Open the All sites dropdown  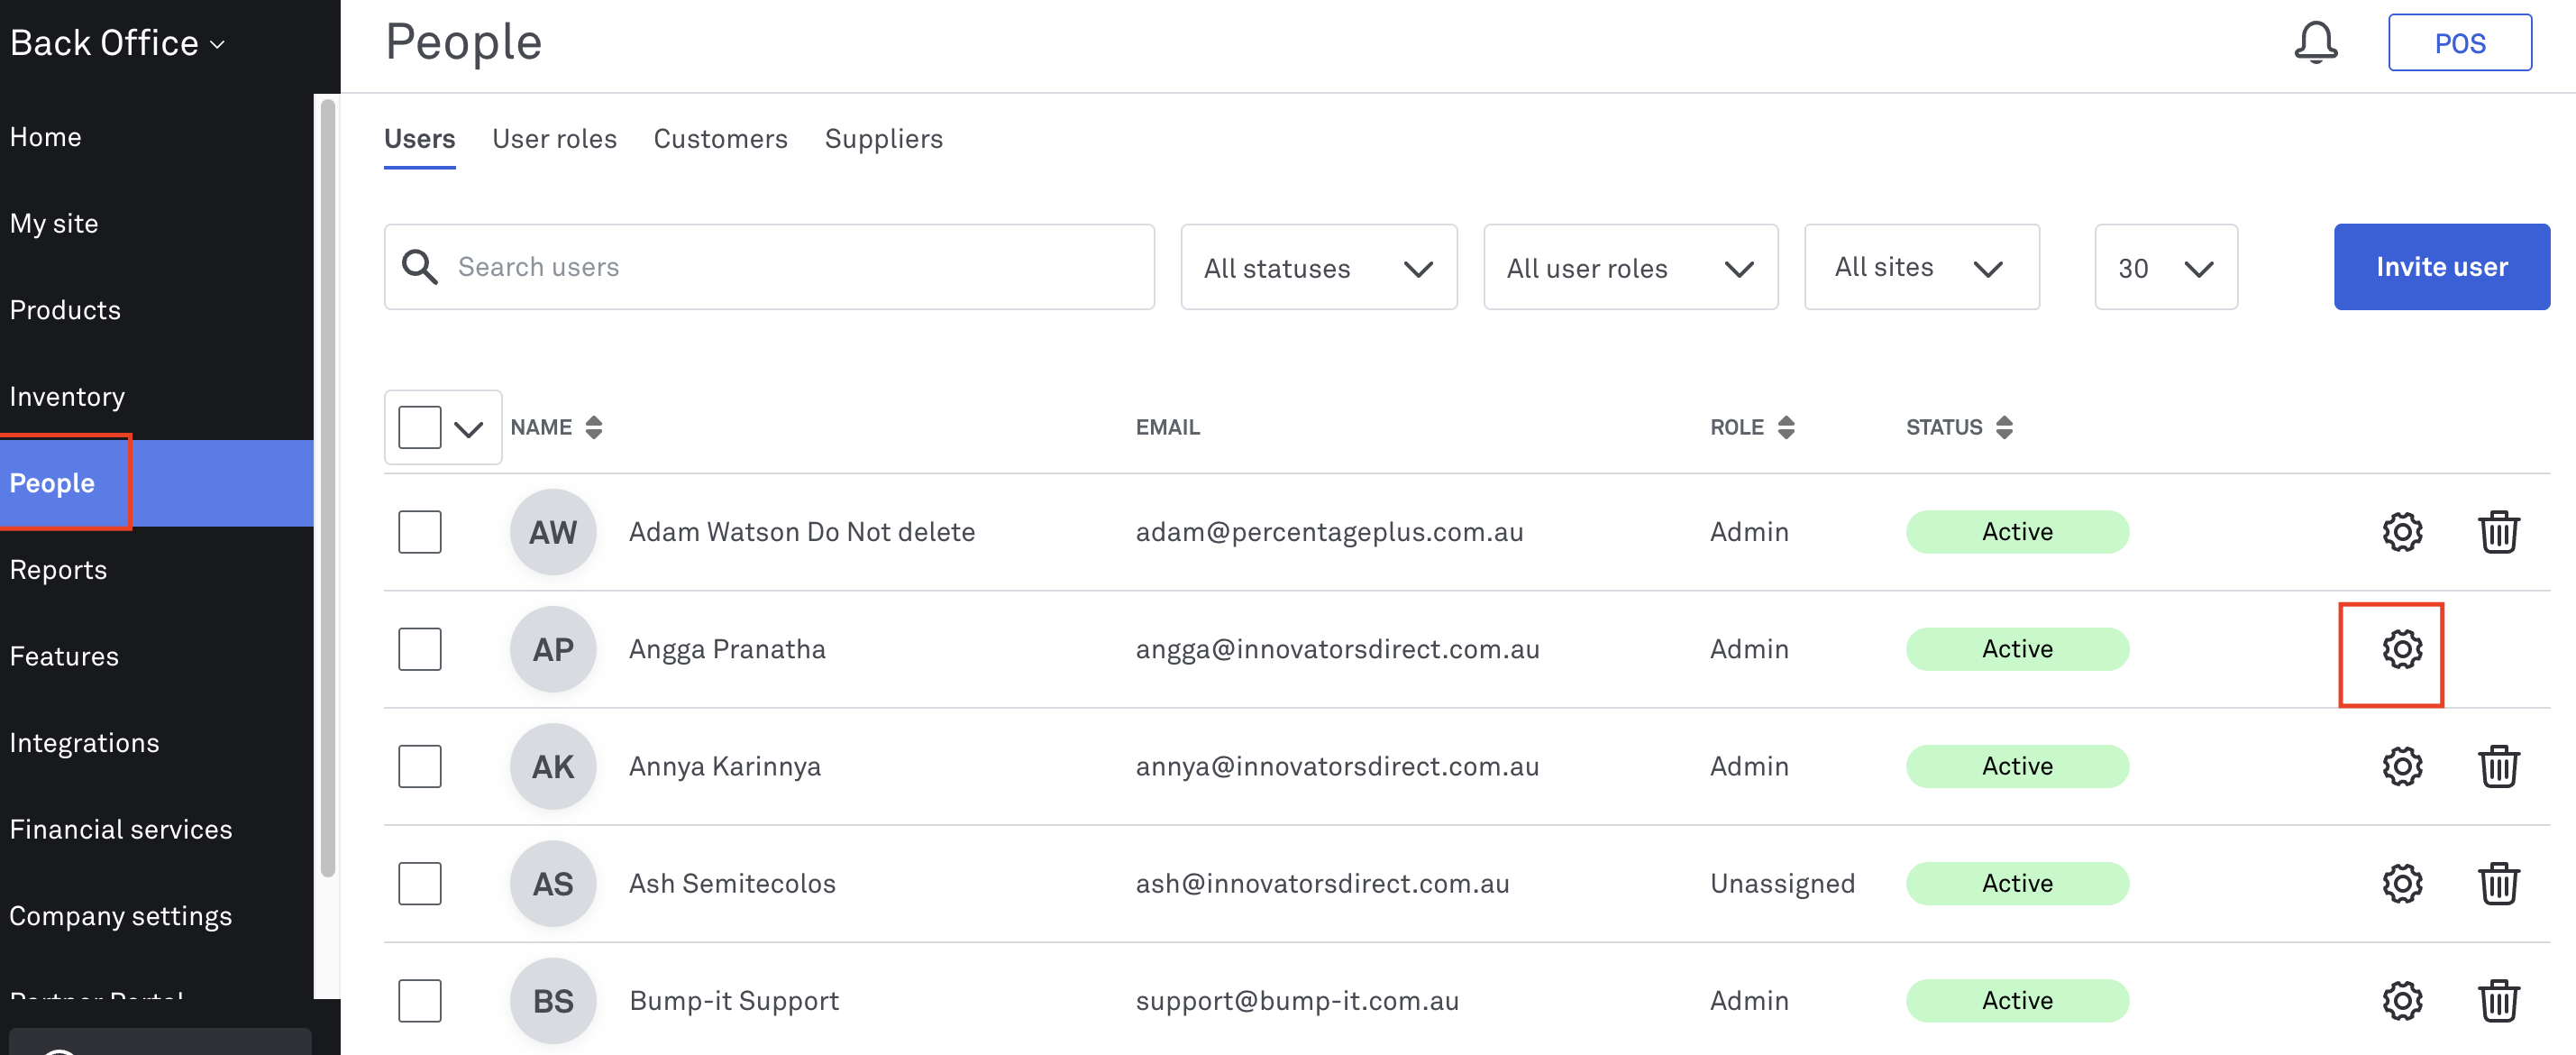tap(1920, 267)
